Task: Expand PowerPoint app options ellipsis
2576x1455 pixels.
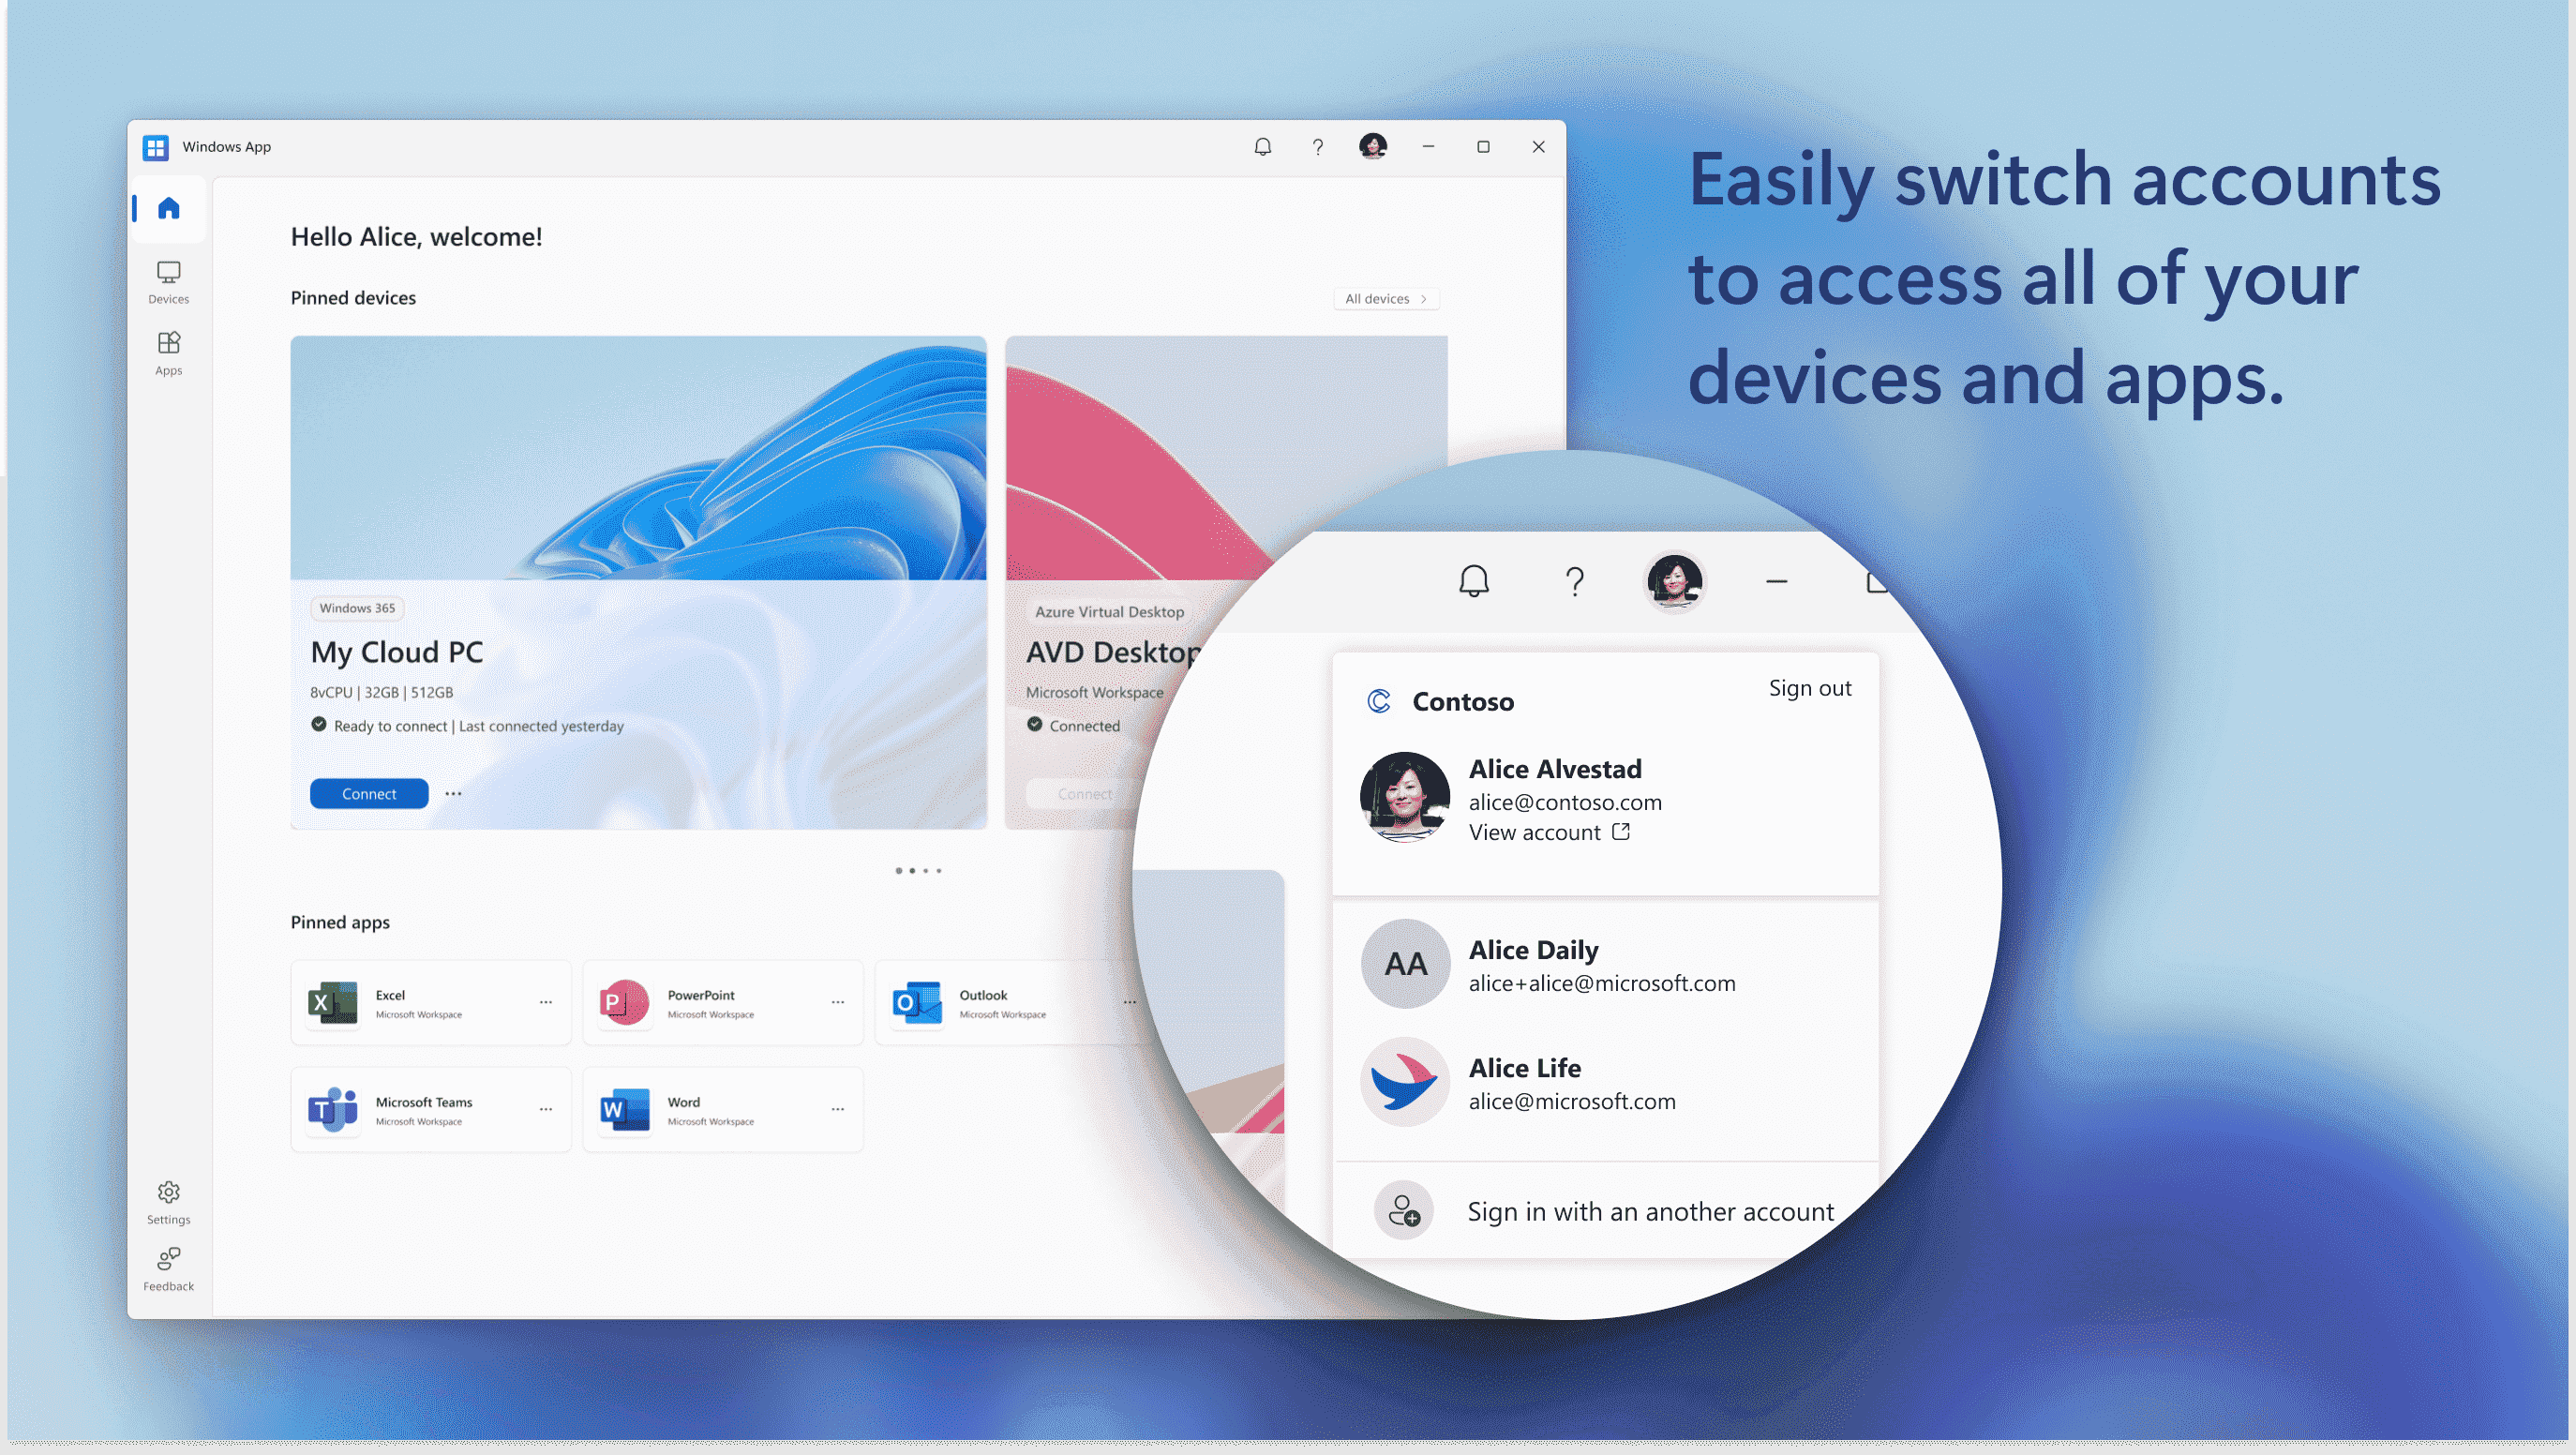Action: (839, 1002)
